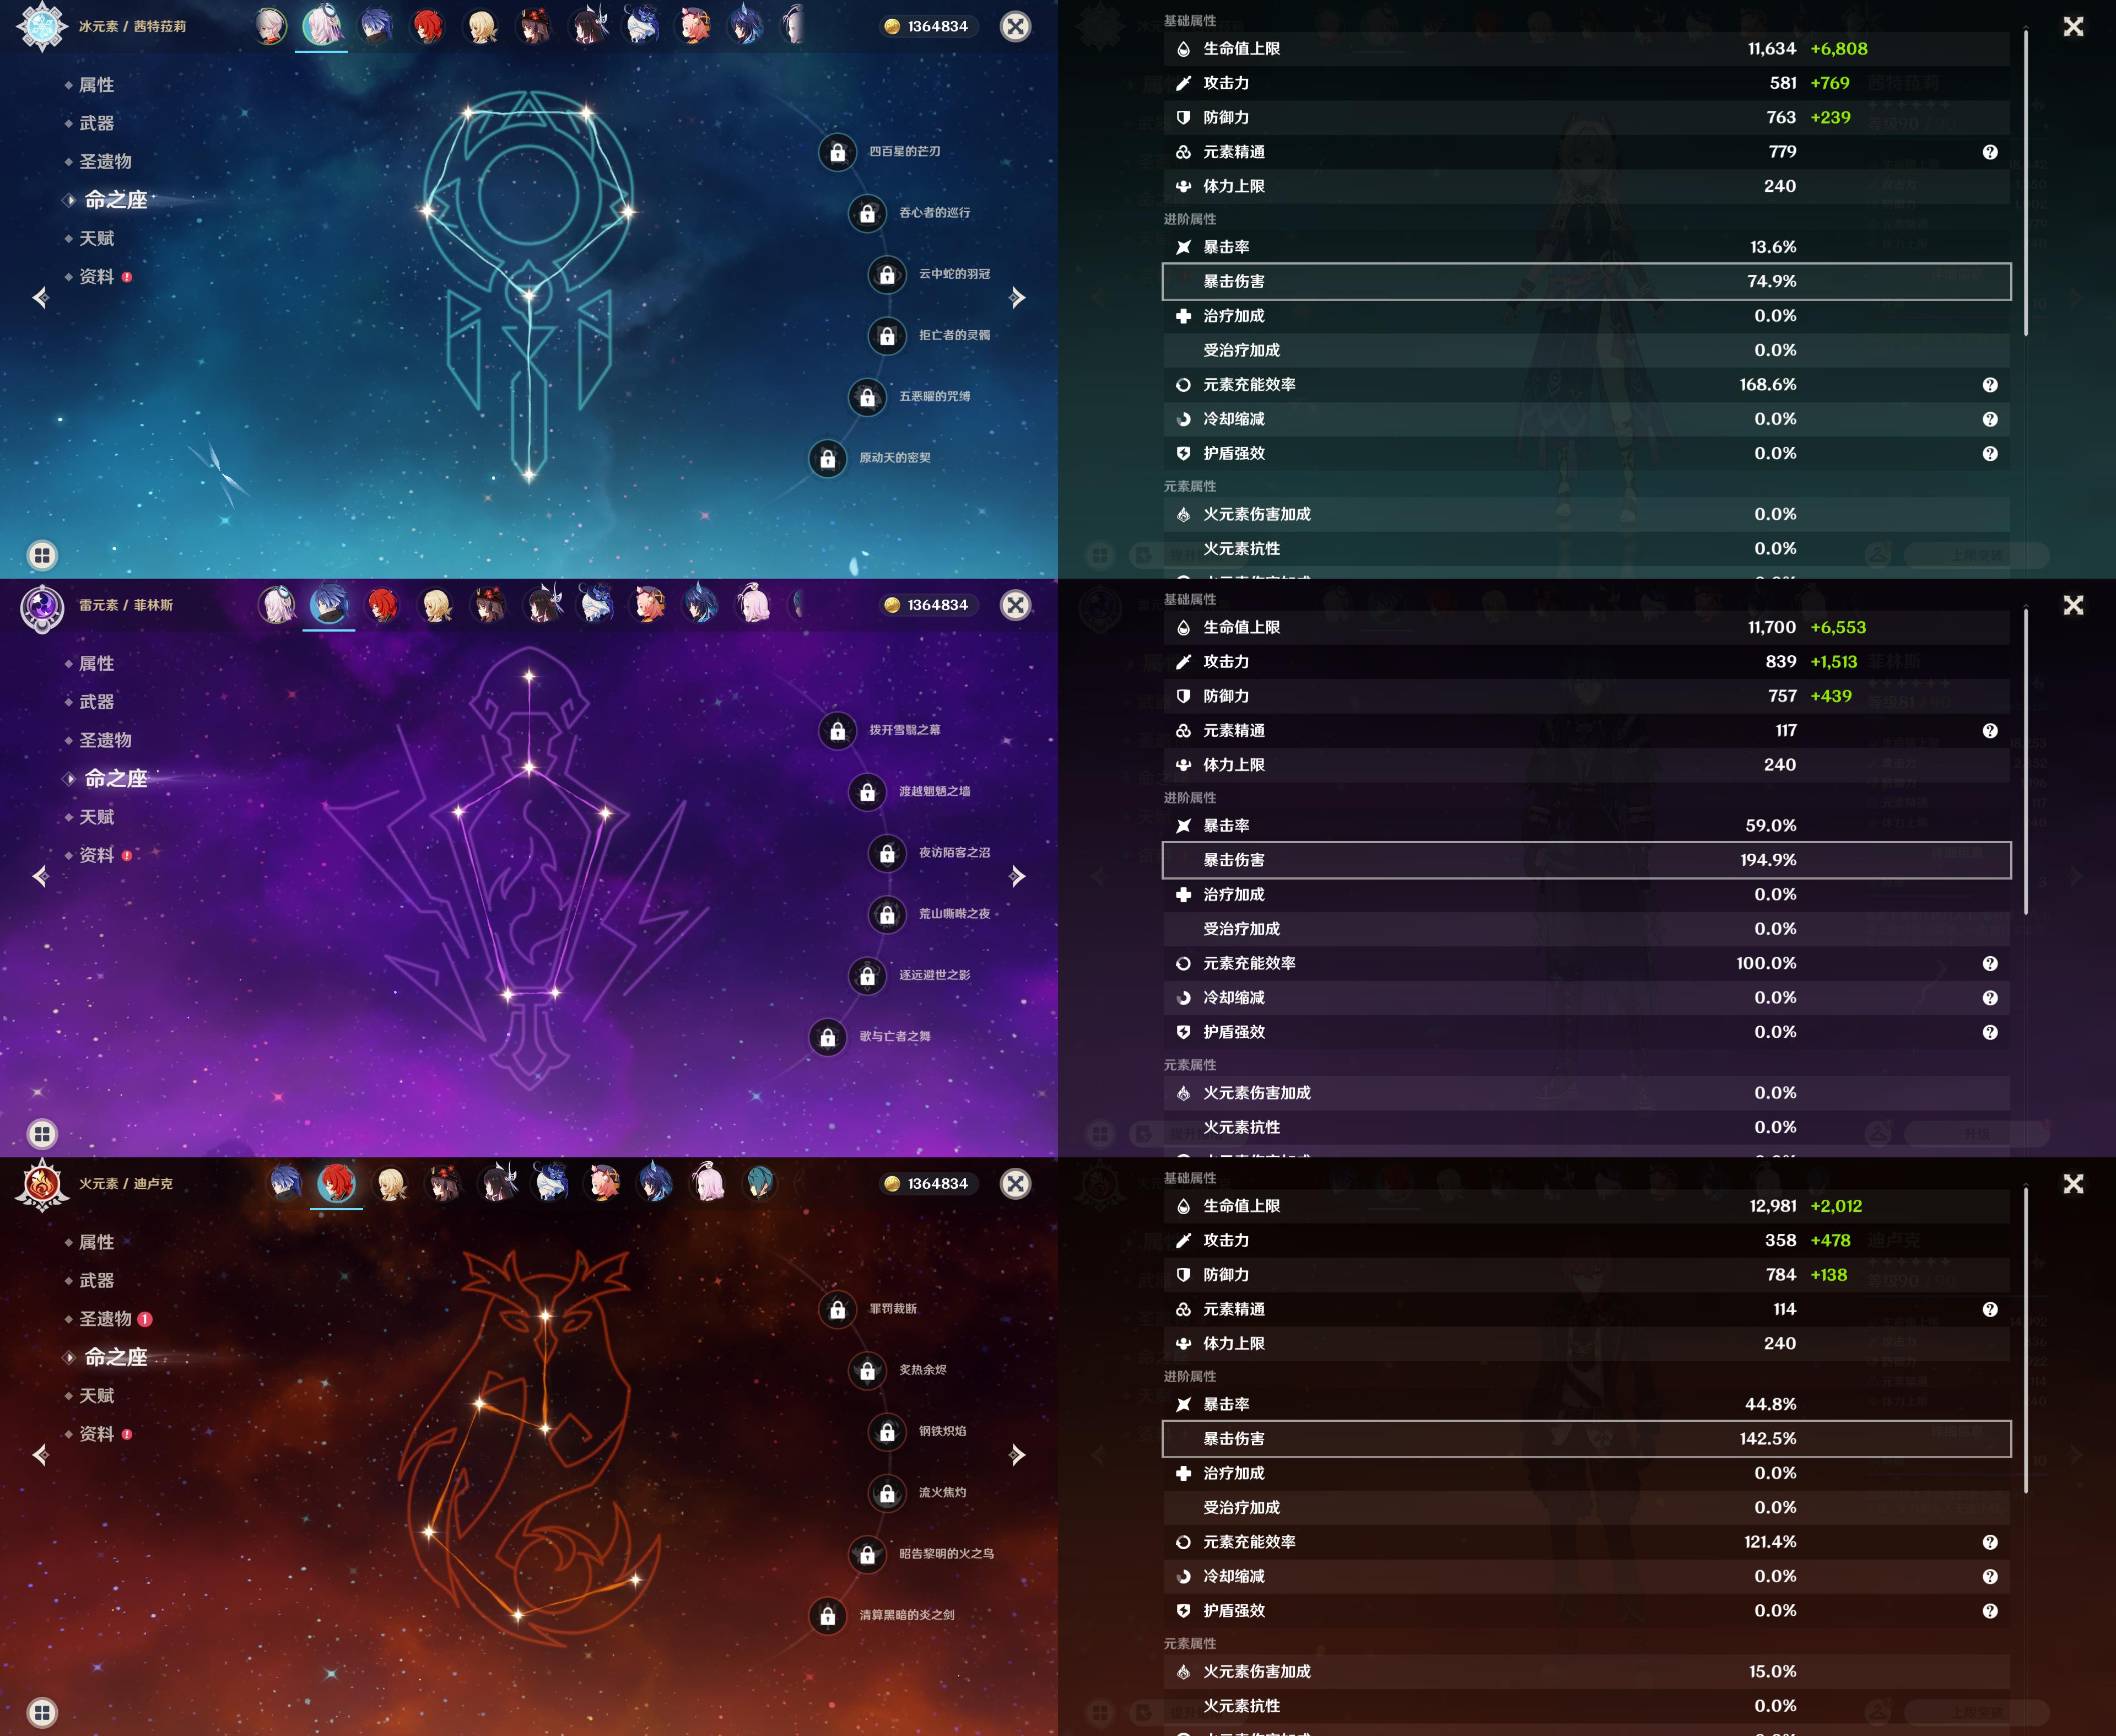Go to previous character on Fischl's 雷元素 screen
Viewport: 2116px width, 1736px height.
(x=41, y=877)
